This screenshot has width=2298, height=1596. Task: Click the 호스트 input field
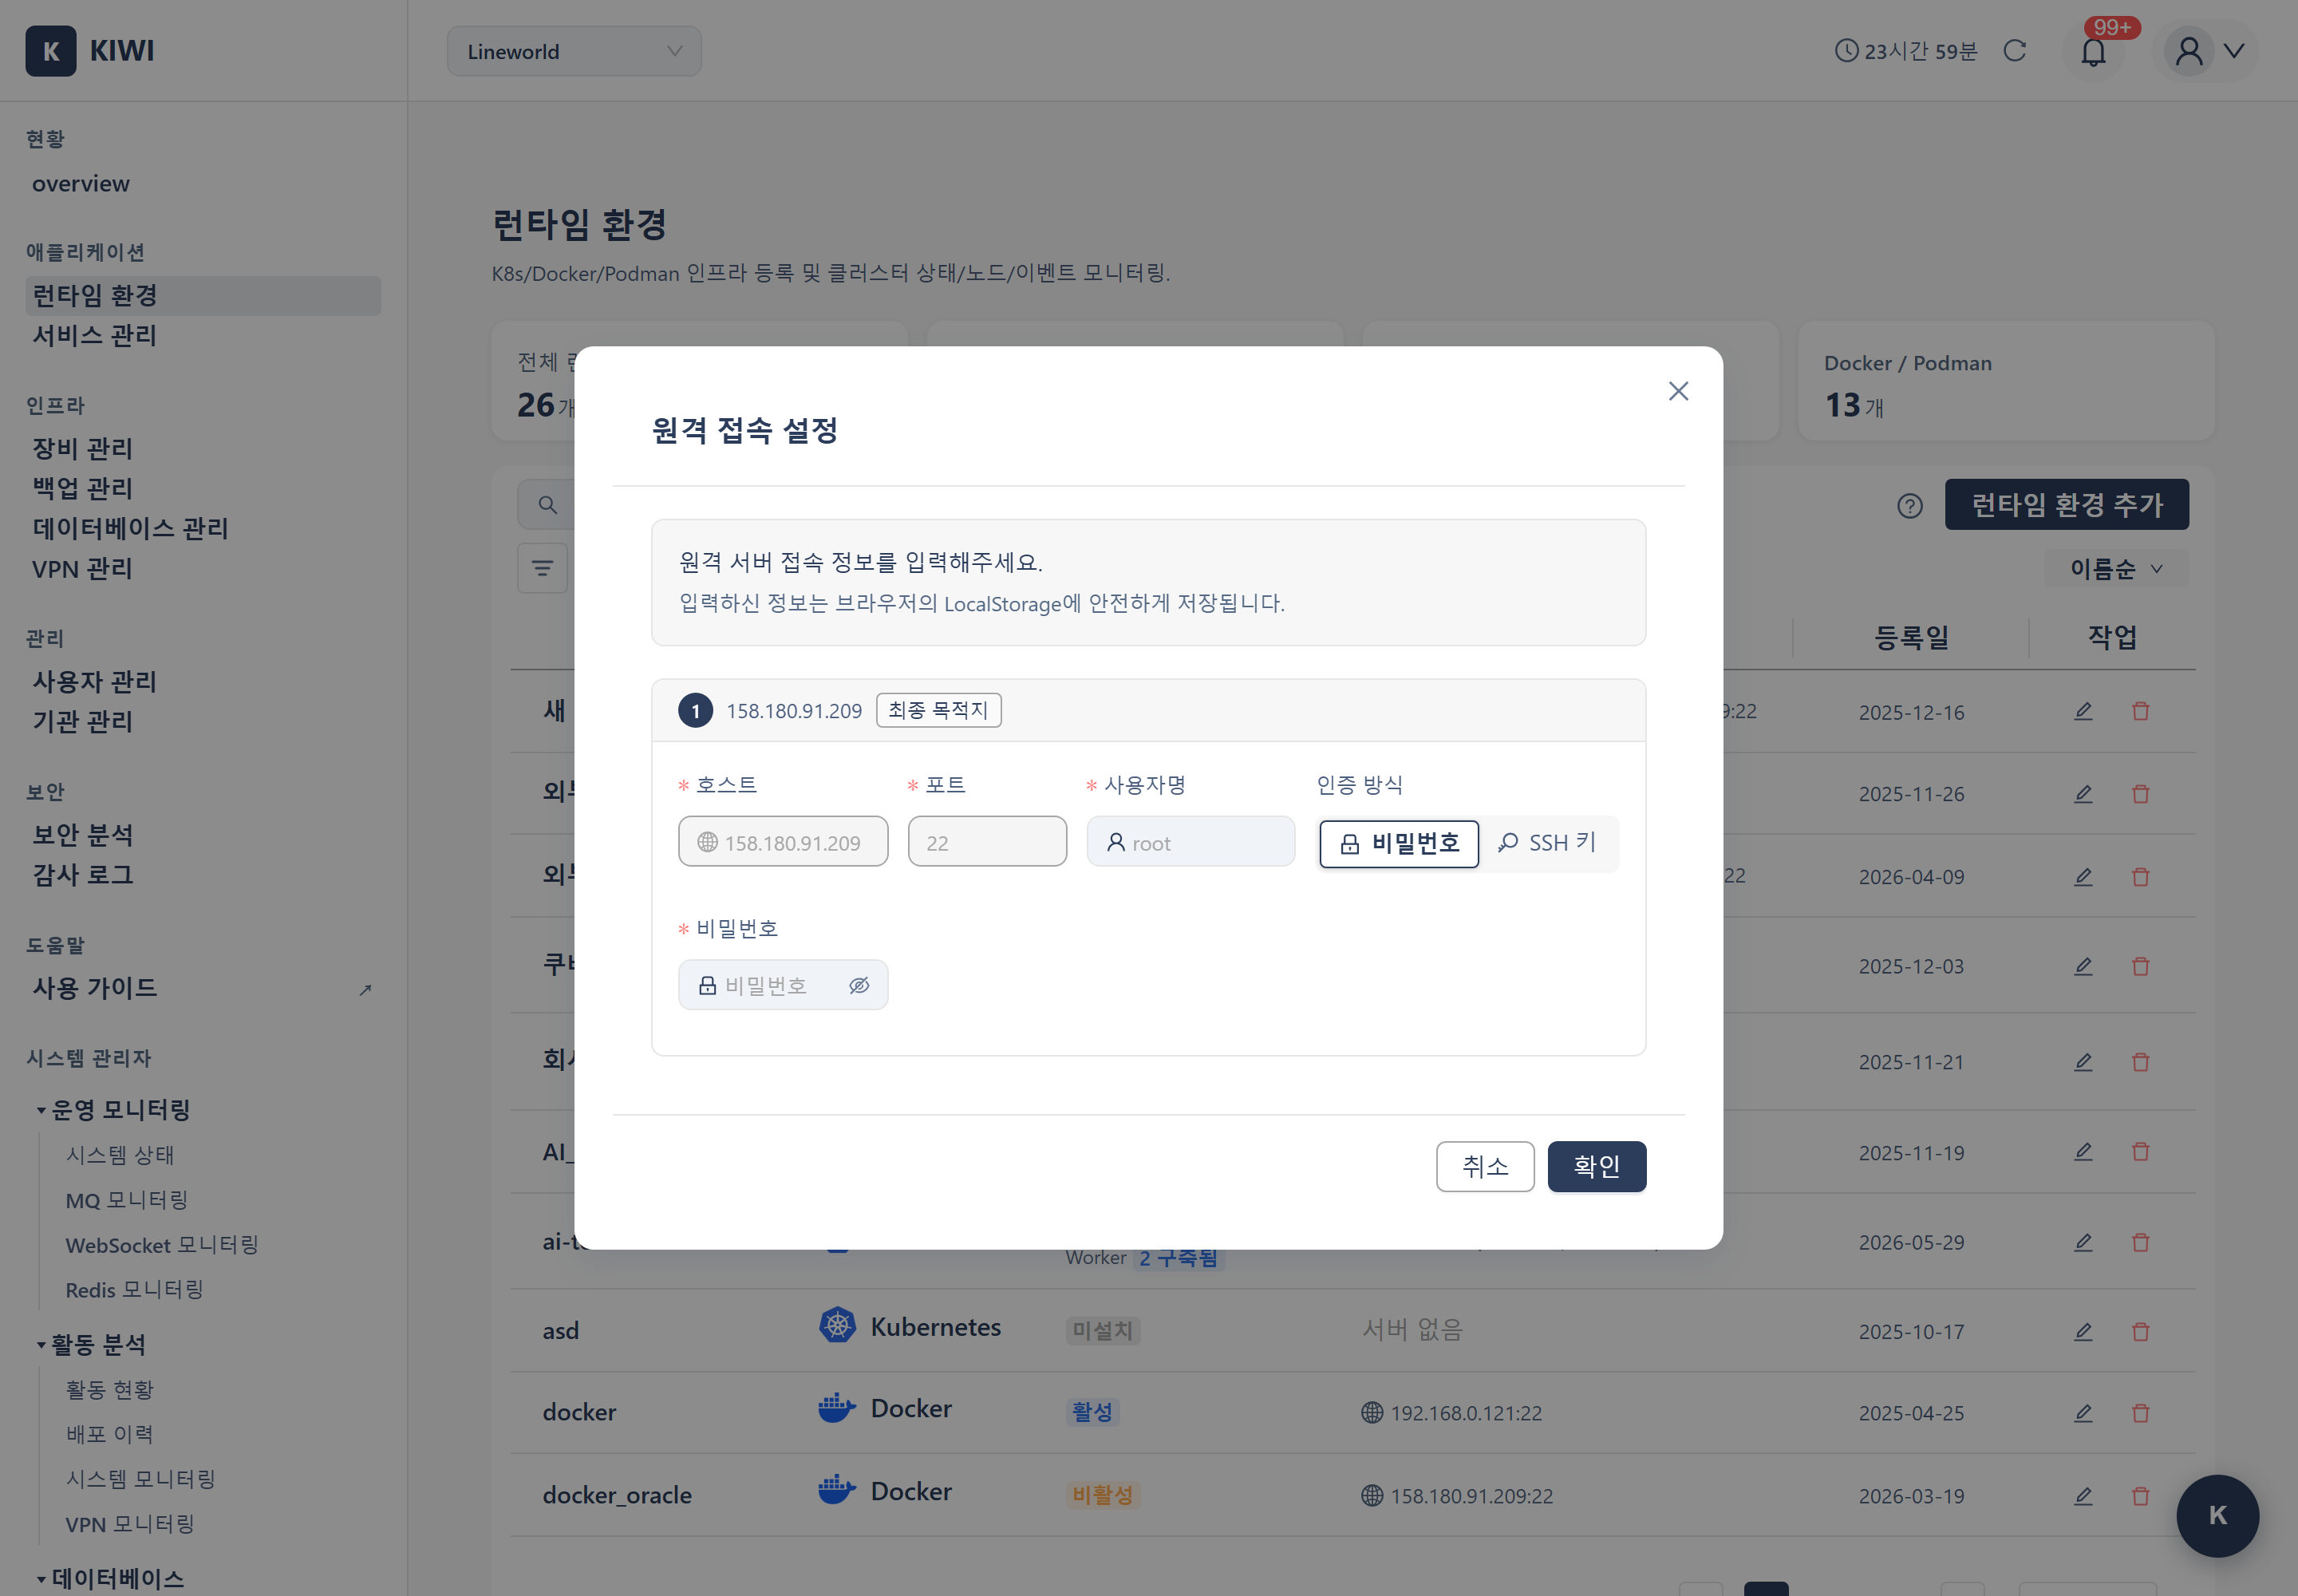click(x=783, y=842)
